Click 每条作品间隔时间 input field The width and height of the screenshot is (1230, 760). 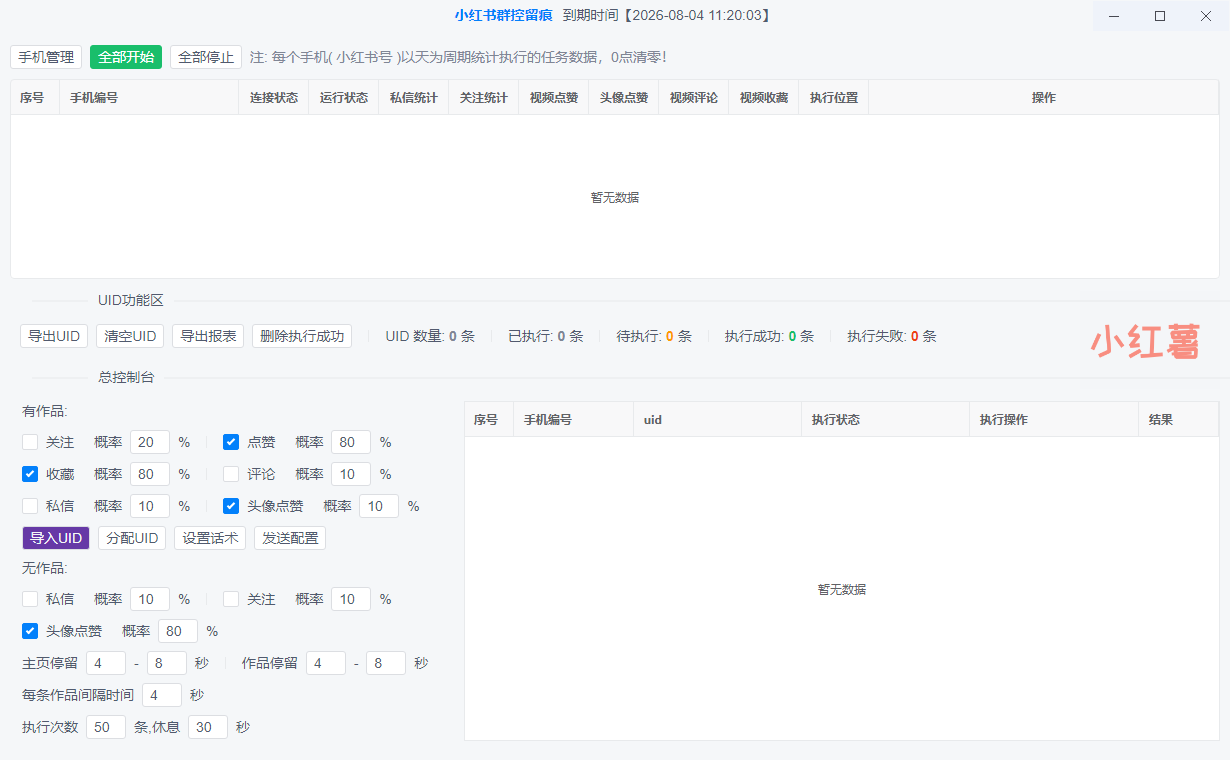coord(162,695)
